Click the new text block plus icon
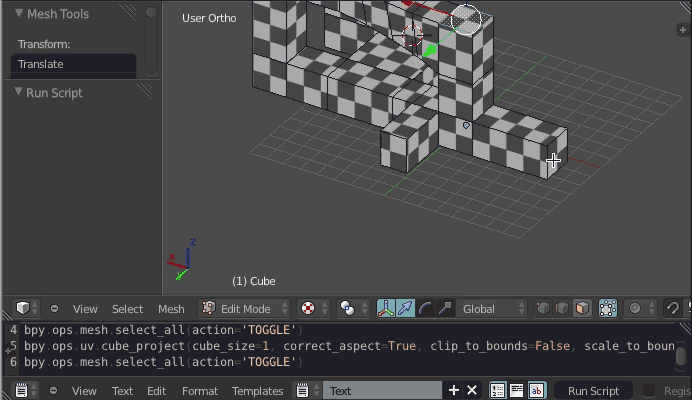 point(454,391)
